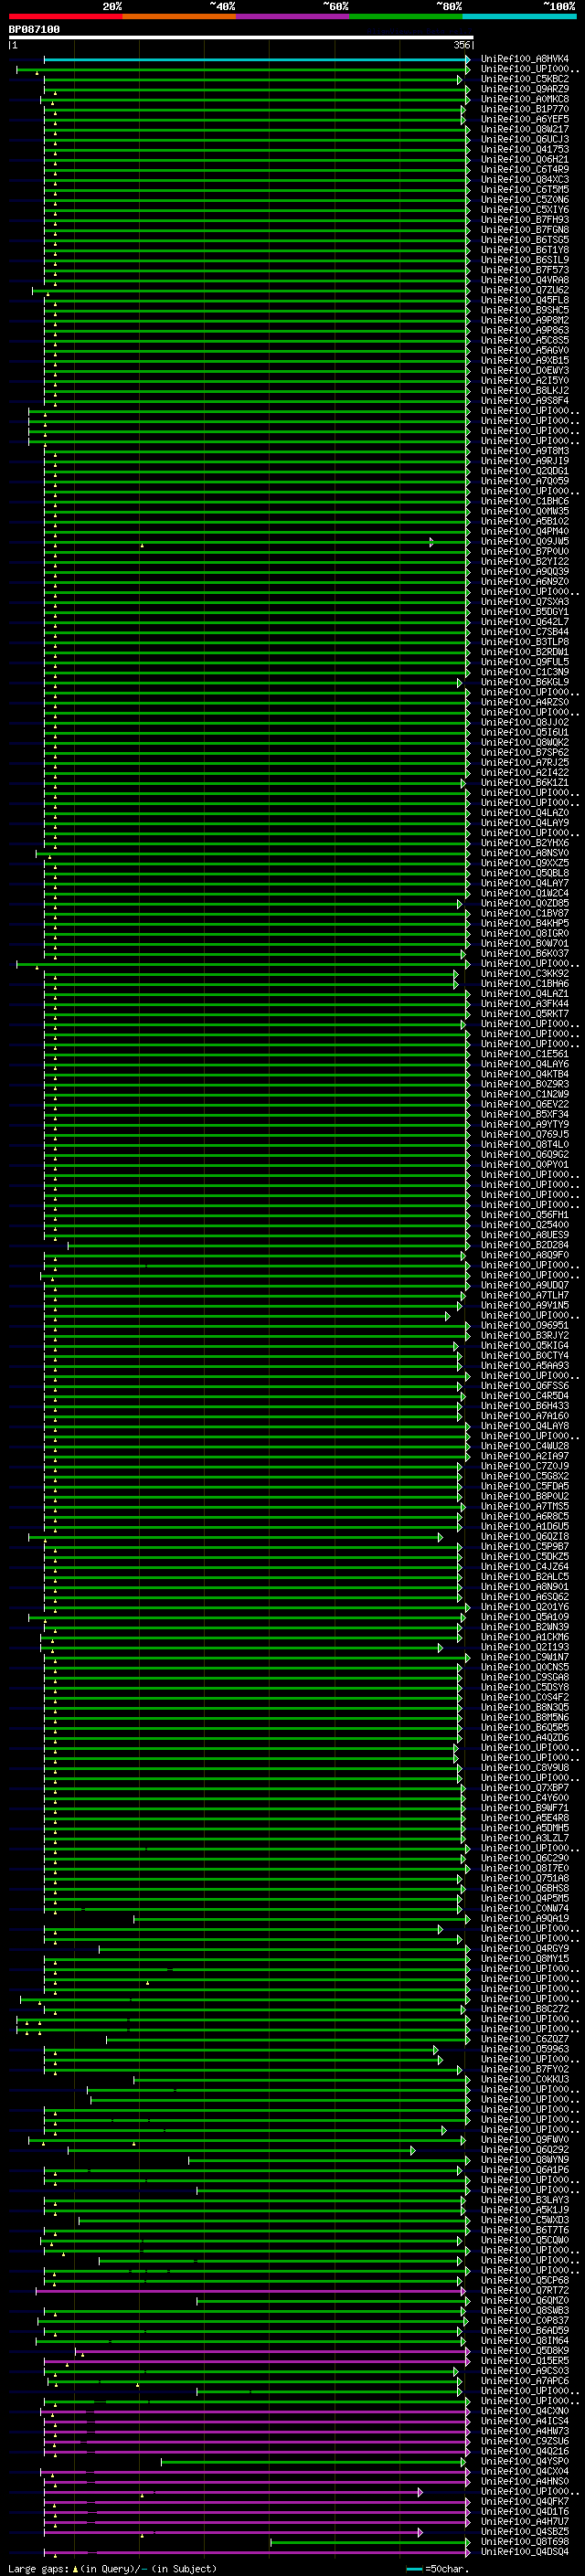This screenshot has width=585, height=2576.
Task: Select the UniRef100_A9P863 label
Action: (x=525, y=330)
